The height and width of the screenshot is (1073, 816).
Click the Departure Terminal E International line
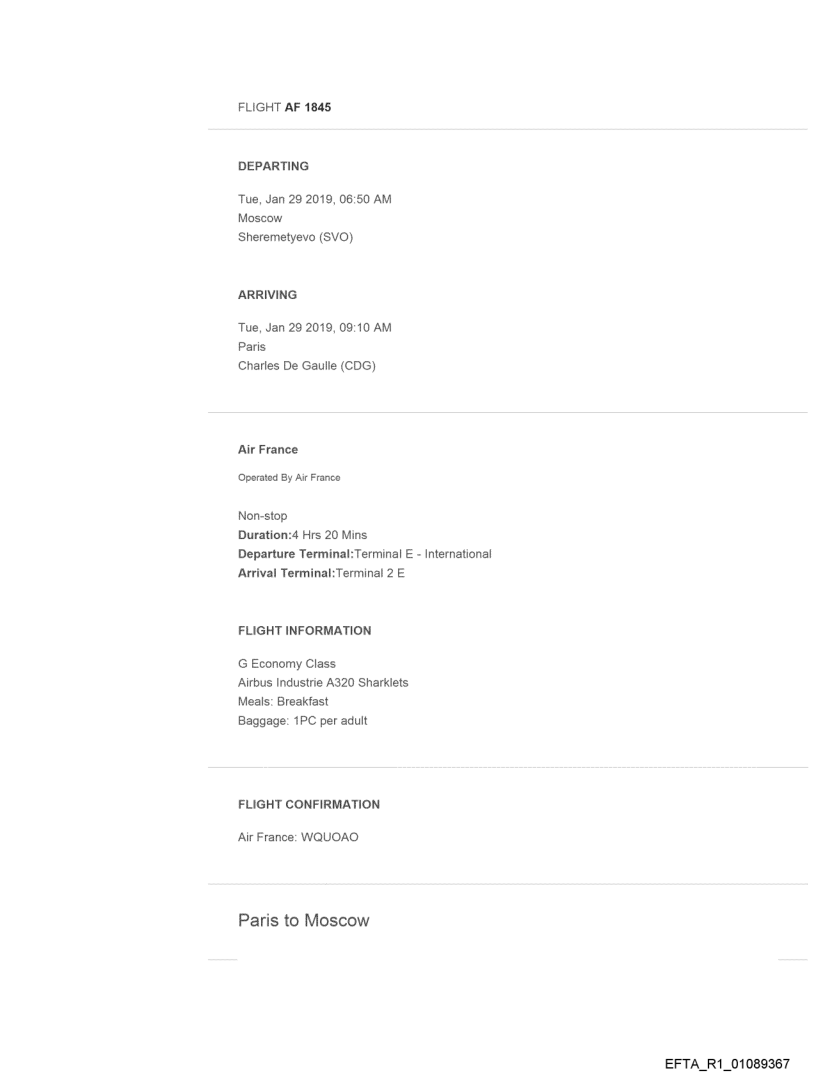[364, 553]
